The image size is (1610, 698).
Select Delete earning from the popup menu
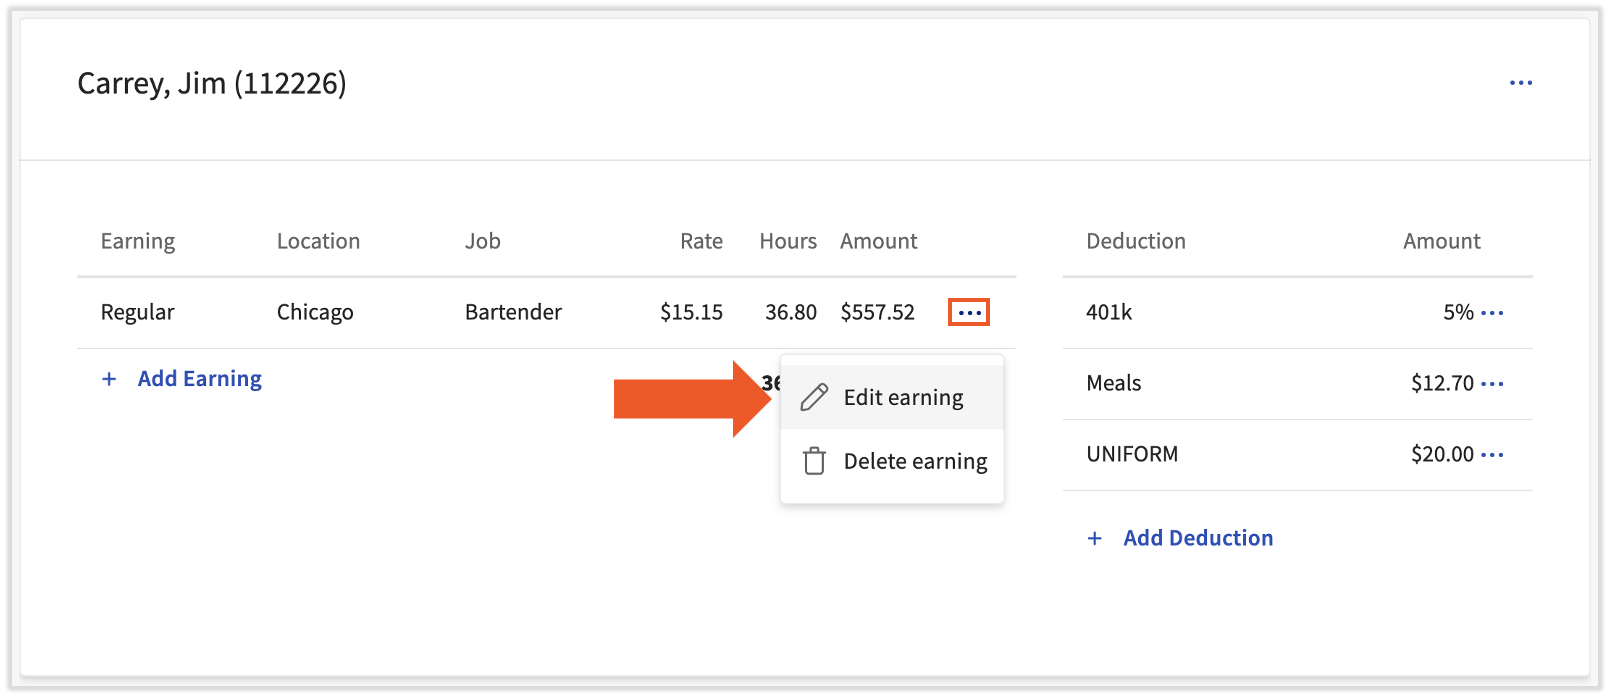click(915, 461)
